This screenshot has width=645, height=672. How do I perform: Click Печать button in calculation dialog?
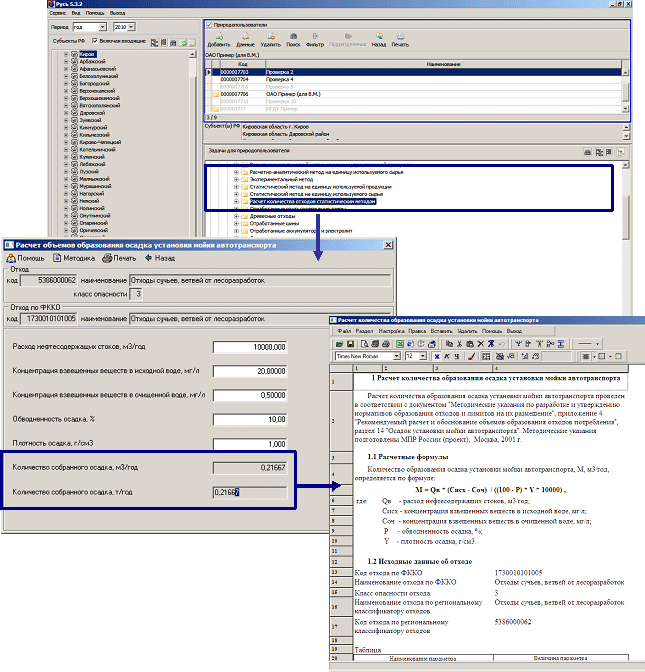[118, 257]
